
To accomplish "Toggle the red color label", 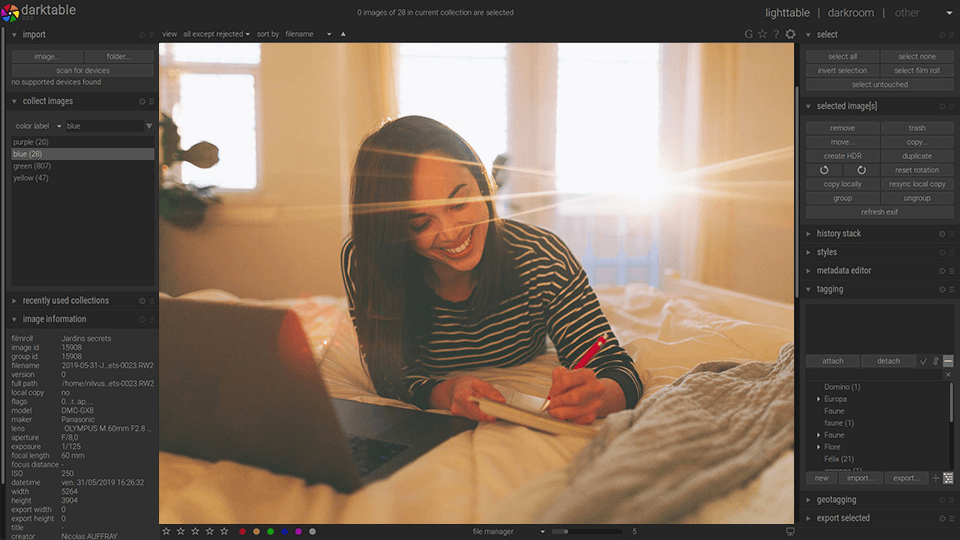I will click(242, 531).
